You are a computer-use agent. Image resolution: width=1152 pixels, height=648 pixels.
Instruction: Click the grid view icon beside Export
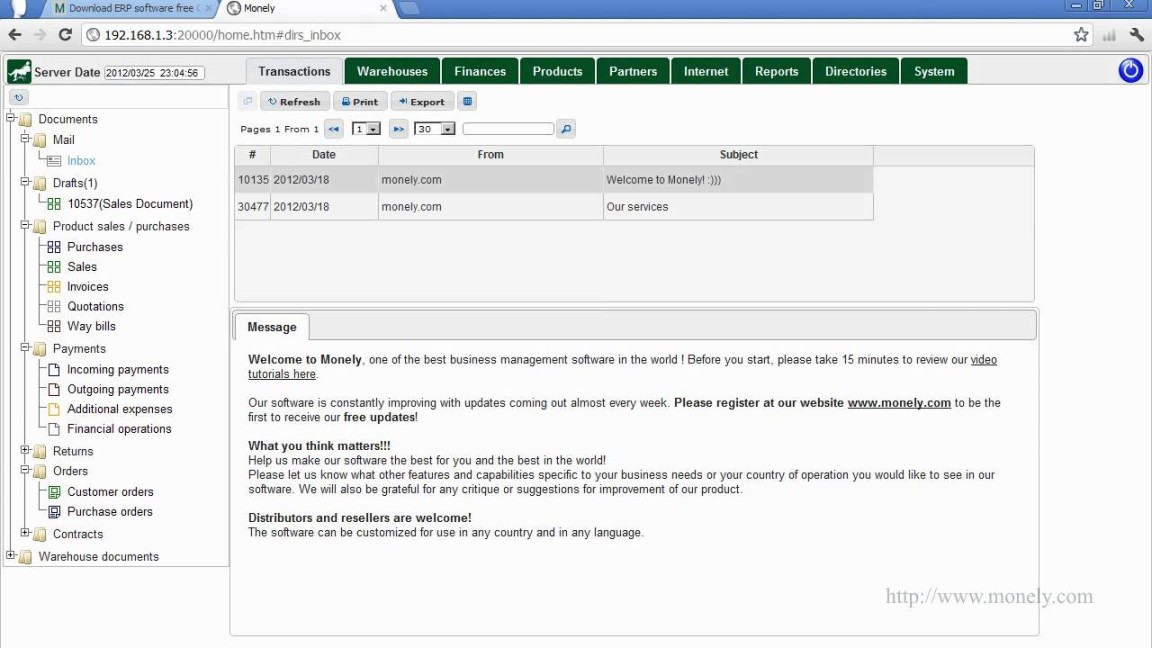(x=467, y=101)
